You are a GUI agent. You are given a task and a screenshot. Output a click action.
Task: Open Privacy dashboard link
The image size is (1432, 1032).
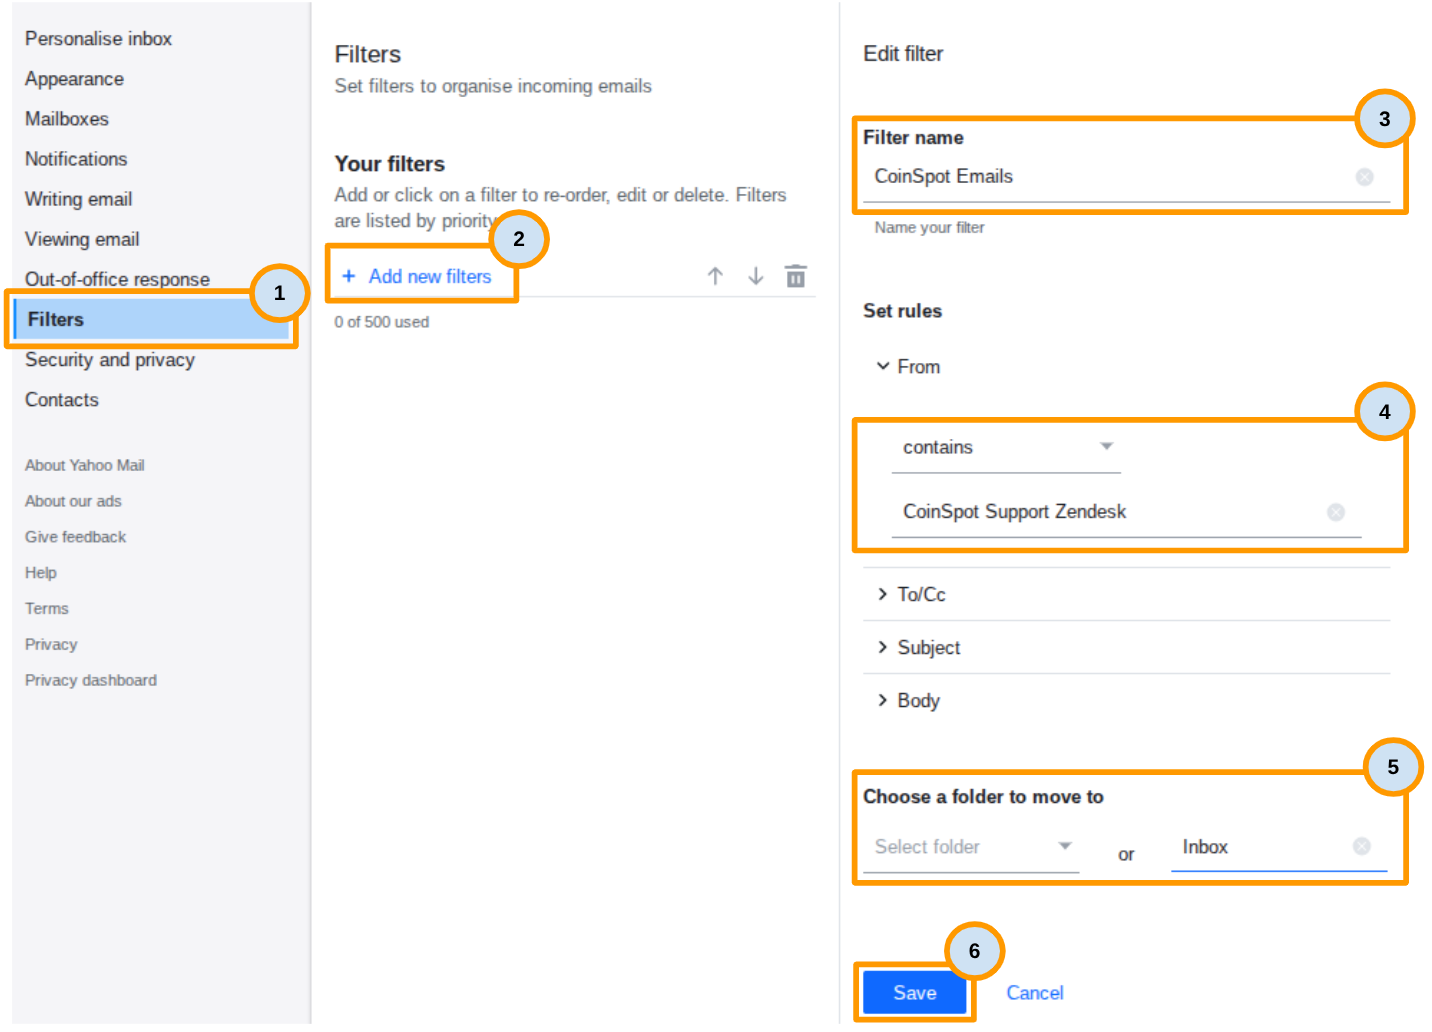tap(90, 680)
